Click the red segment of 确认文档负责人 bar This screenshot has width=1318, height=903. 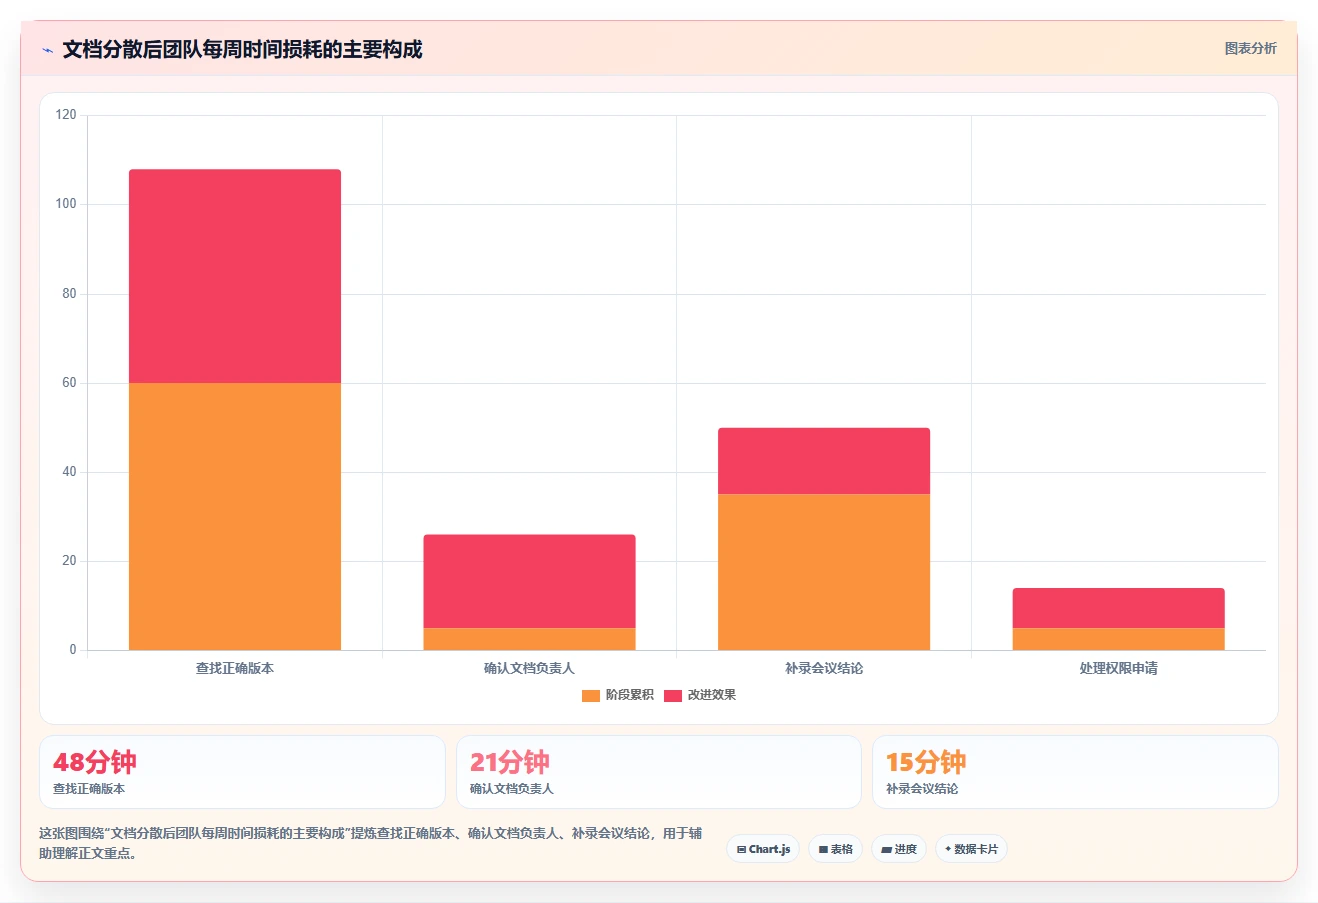click(x=529, y=581)
